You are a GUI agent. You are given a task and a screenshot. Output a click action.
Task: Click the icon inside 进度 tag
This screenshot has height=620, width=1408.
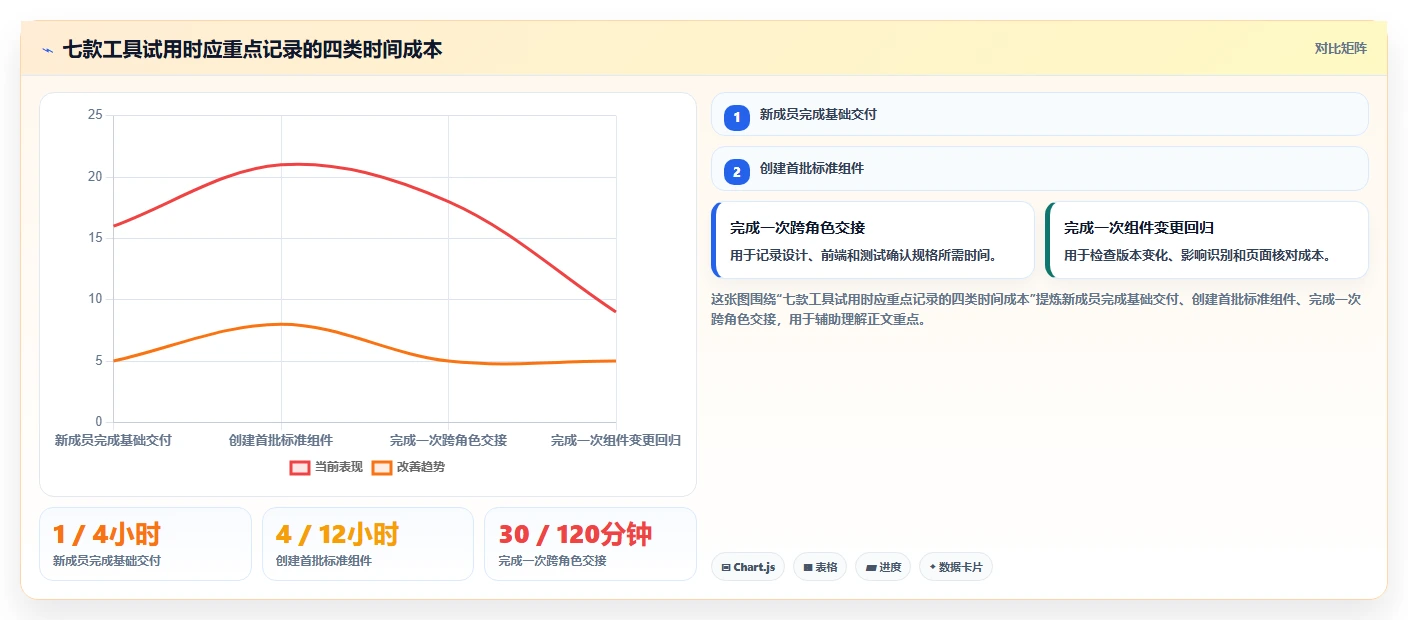coord(870,567)
